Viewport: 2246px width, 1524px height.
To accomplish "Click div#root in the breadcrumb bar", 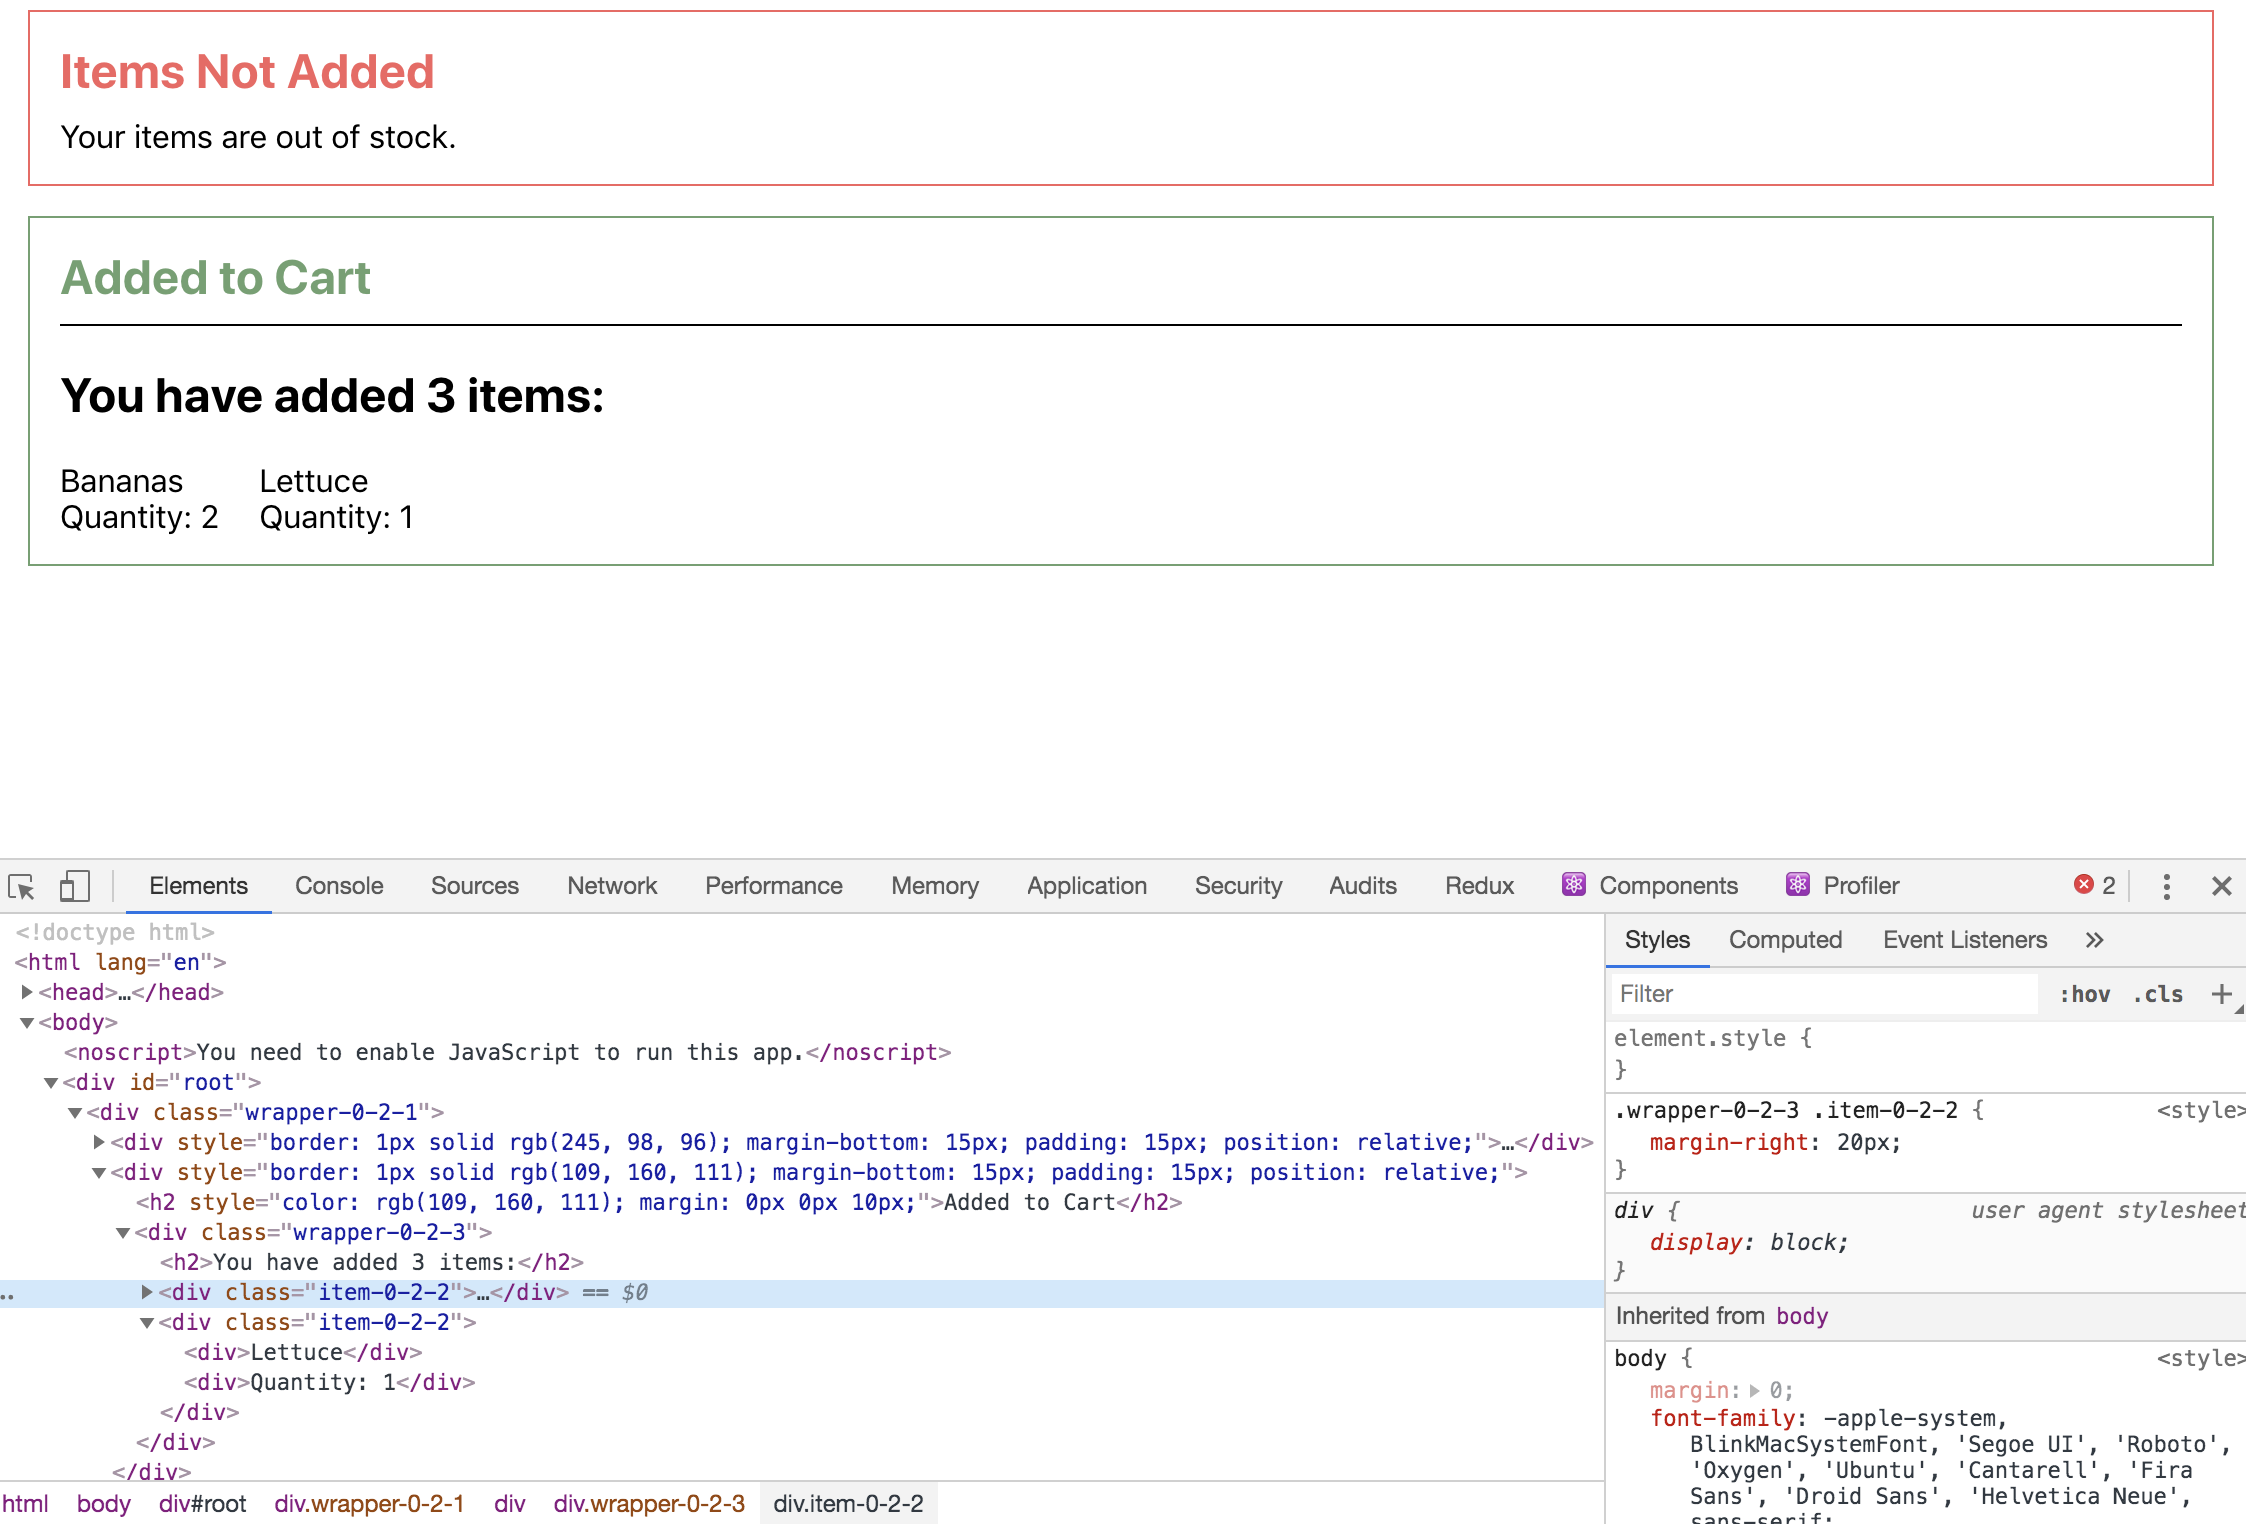I will [x=202, y=1504].
